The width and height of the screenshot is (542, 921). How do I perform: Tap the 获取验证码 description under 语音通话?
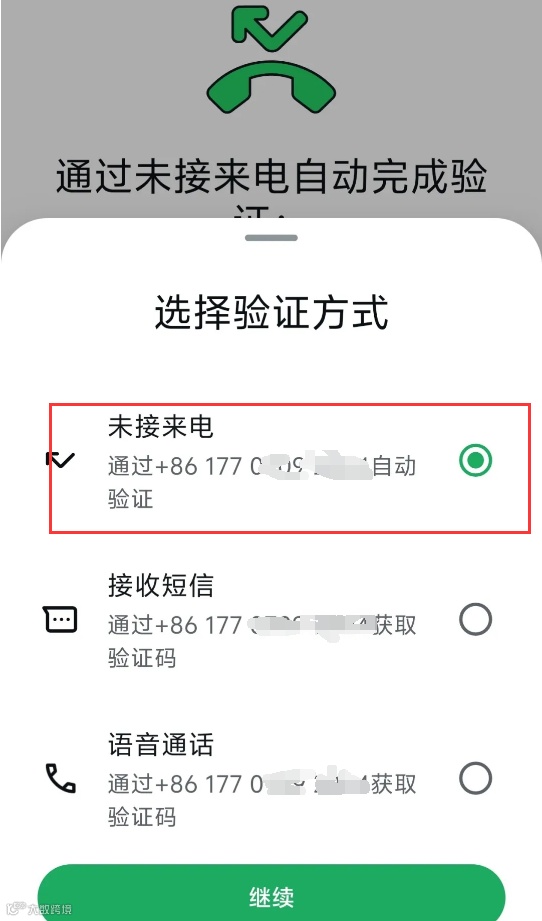click(x=262, y=801)
